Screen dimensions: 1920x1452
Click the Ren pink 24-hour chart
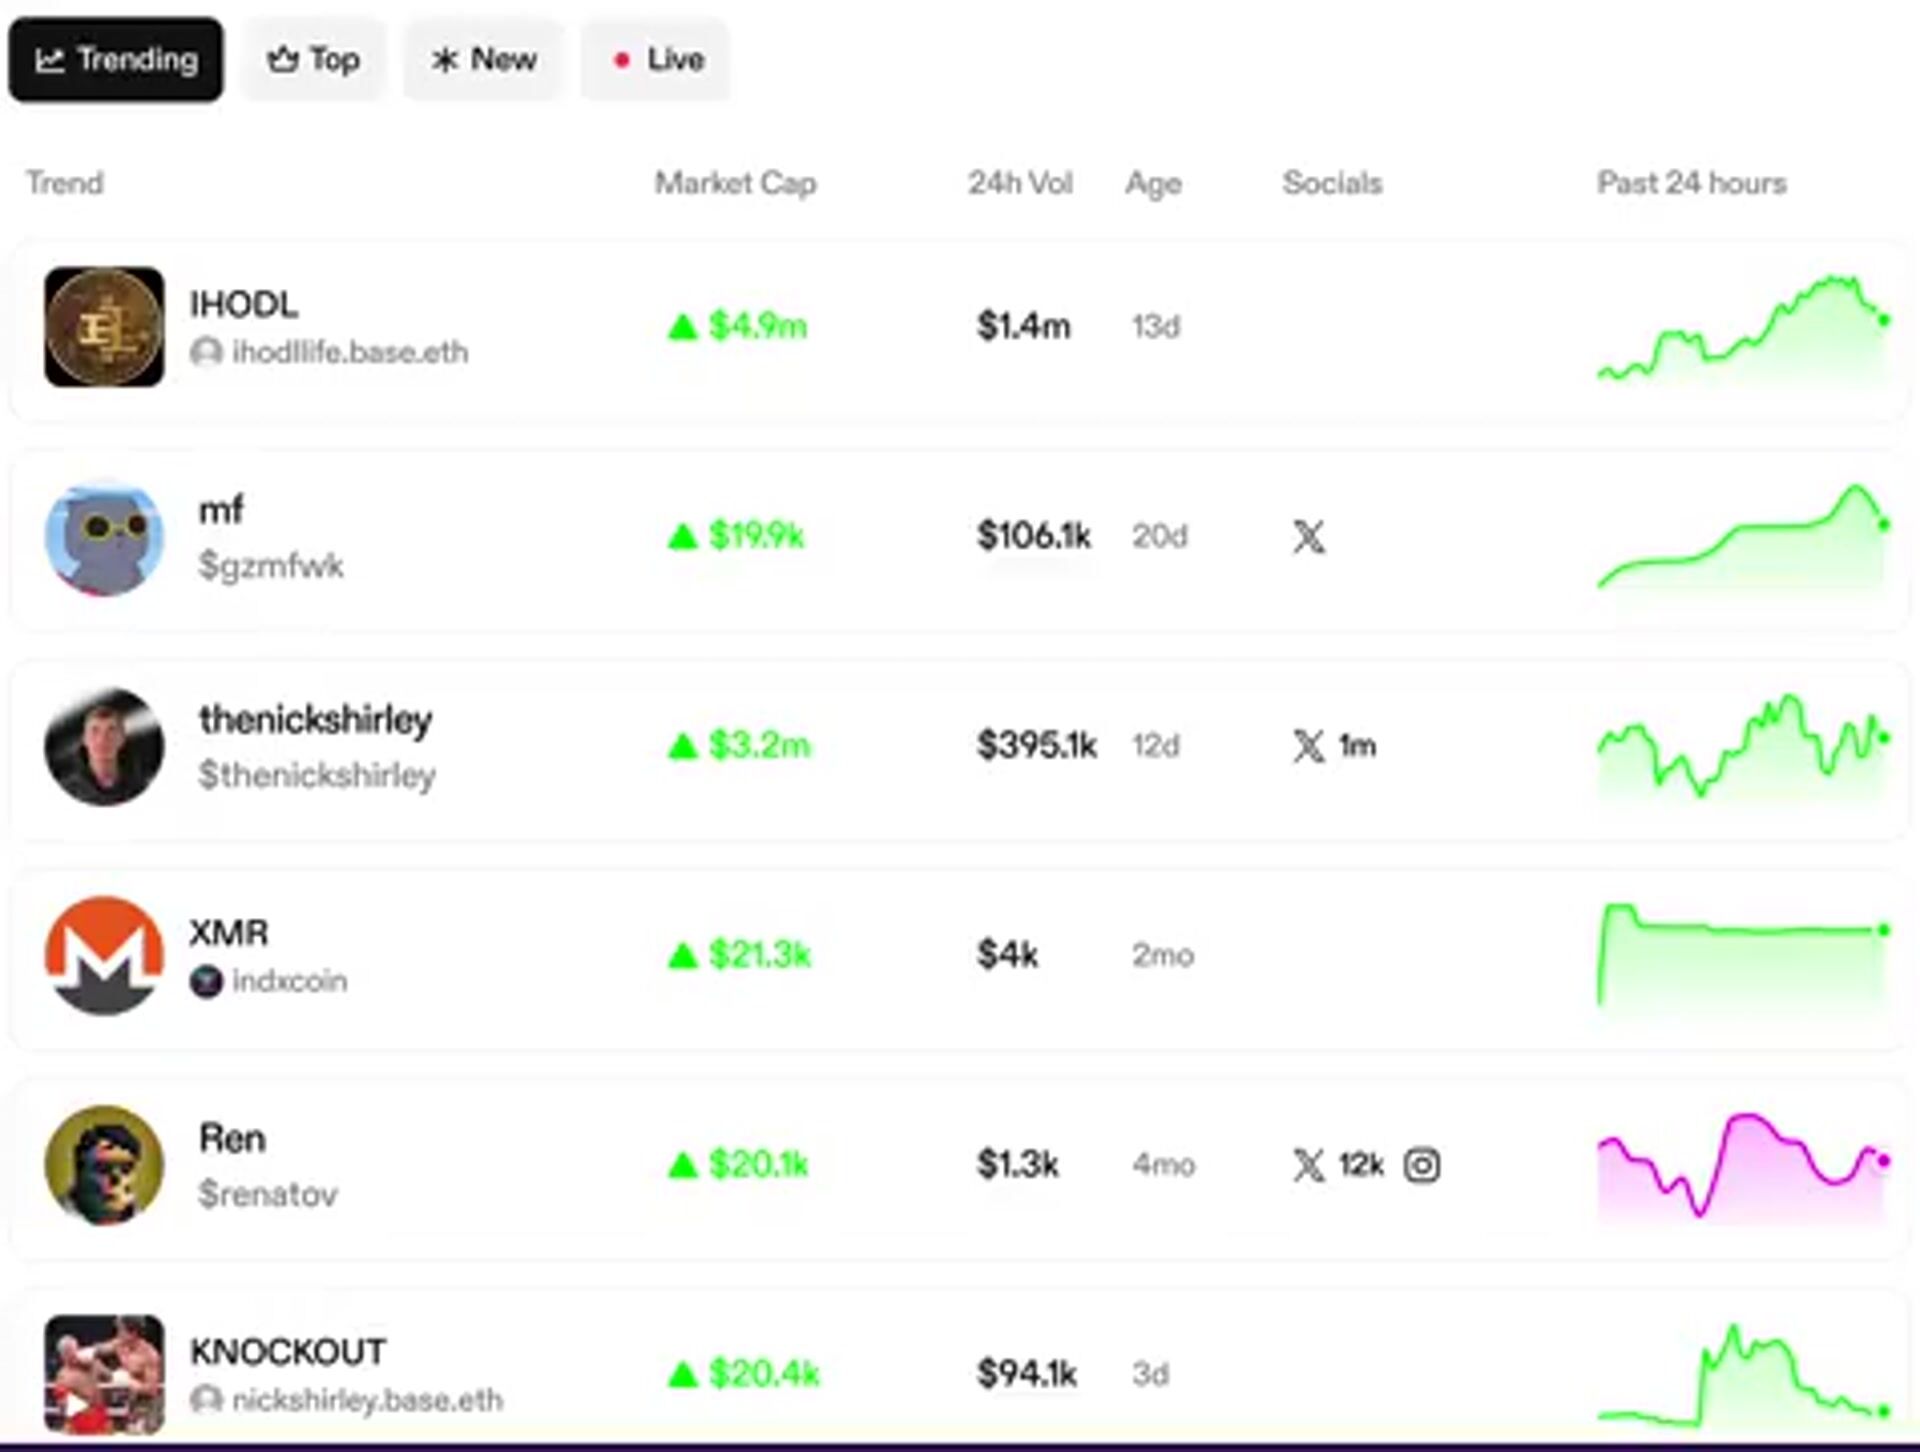pos(1742,1165)
